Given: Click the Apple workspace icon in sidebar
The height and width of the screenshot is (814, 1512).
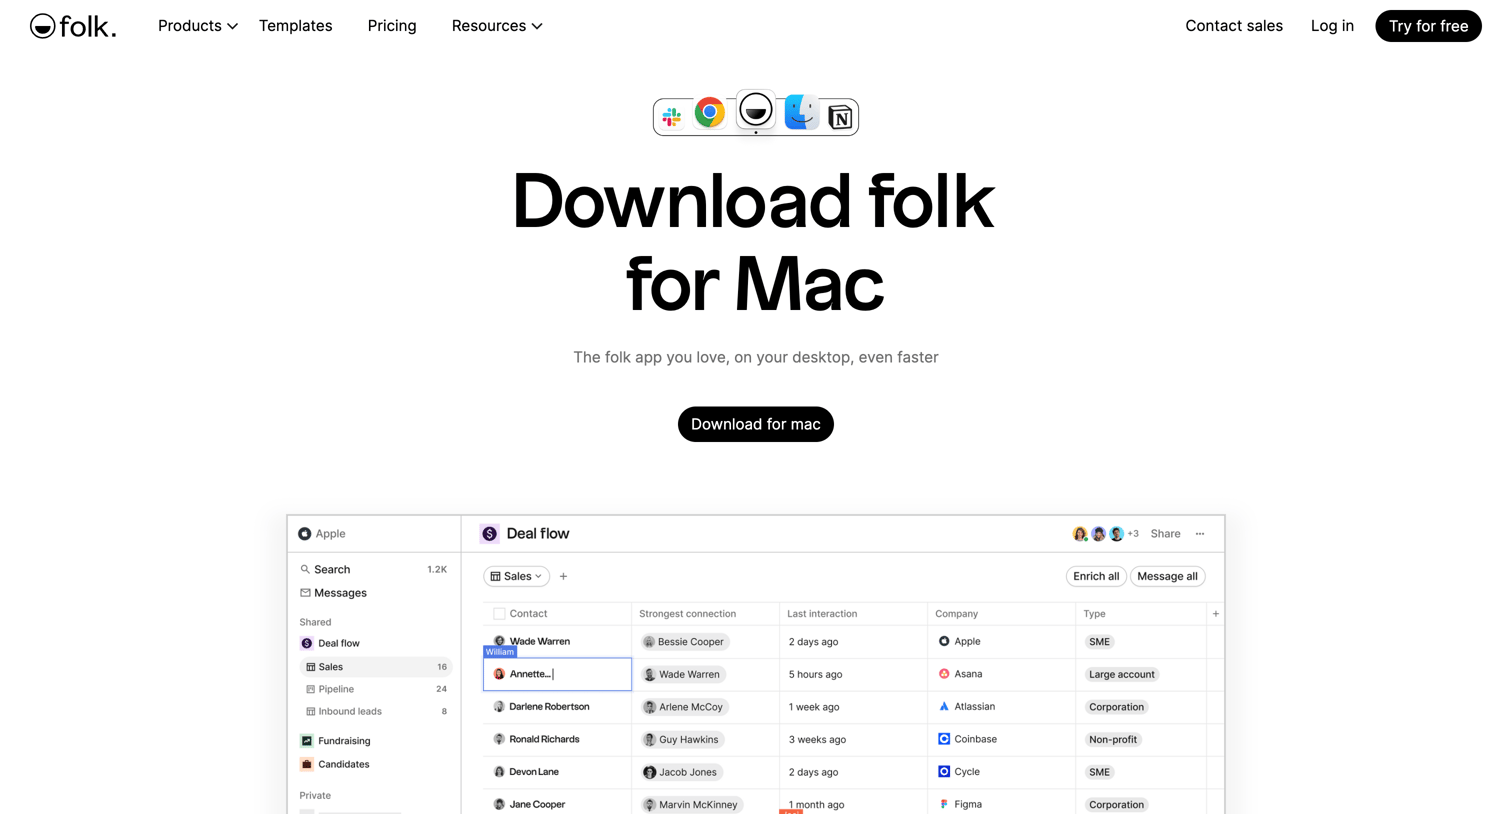Looking at the screenshot, I should (x=305, y=534).
